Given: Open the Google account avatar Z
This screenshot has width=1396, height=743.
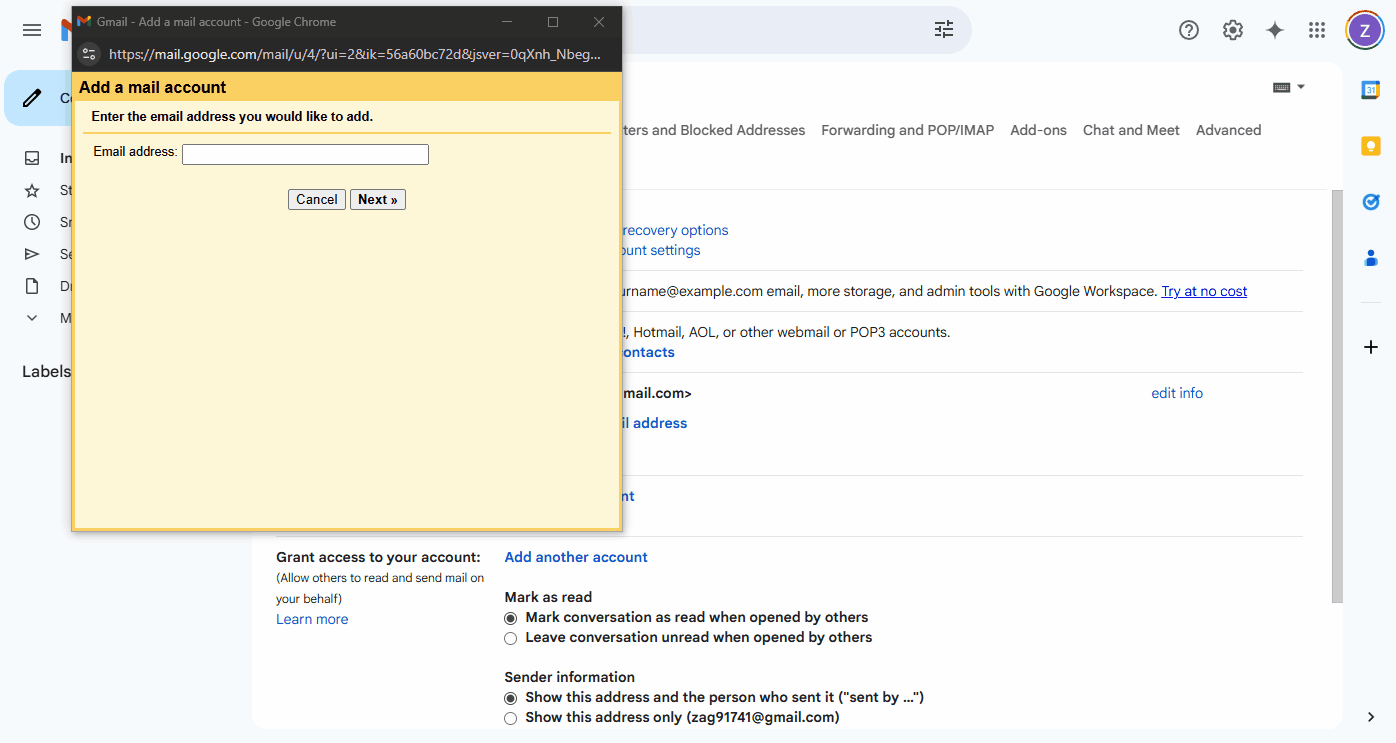Looking at the screenshot, I should point(1365,30).
